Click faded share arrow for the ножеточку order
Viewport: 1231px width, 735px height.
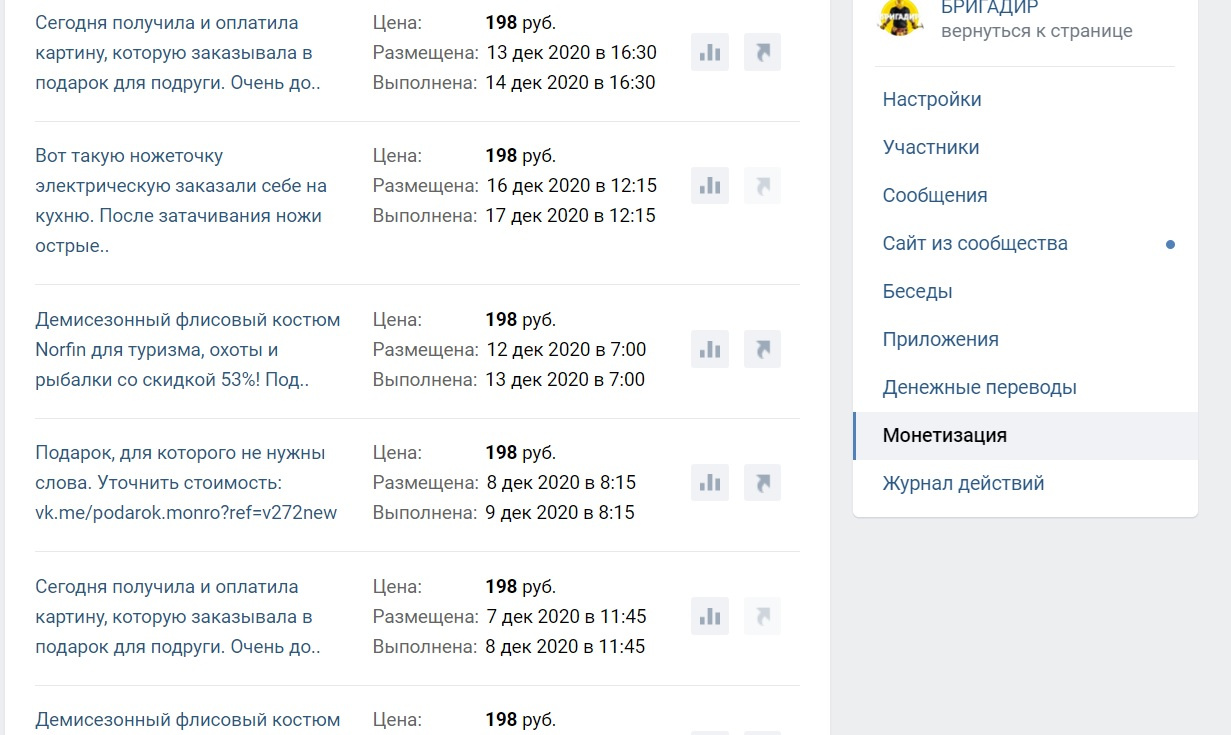point(762,186)
